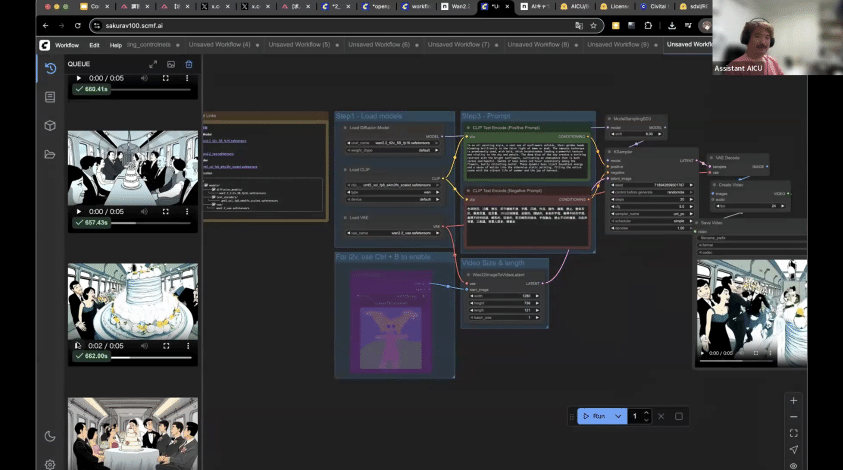Viewport: 843px width, 470px height.
Task: Zoom out on the canvas
Action: [794, 417]
